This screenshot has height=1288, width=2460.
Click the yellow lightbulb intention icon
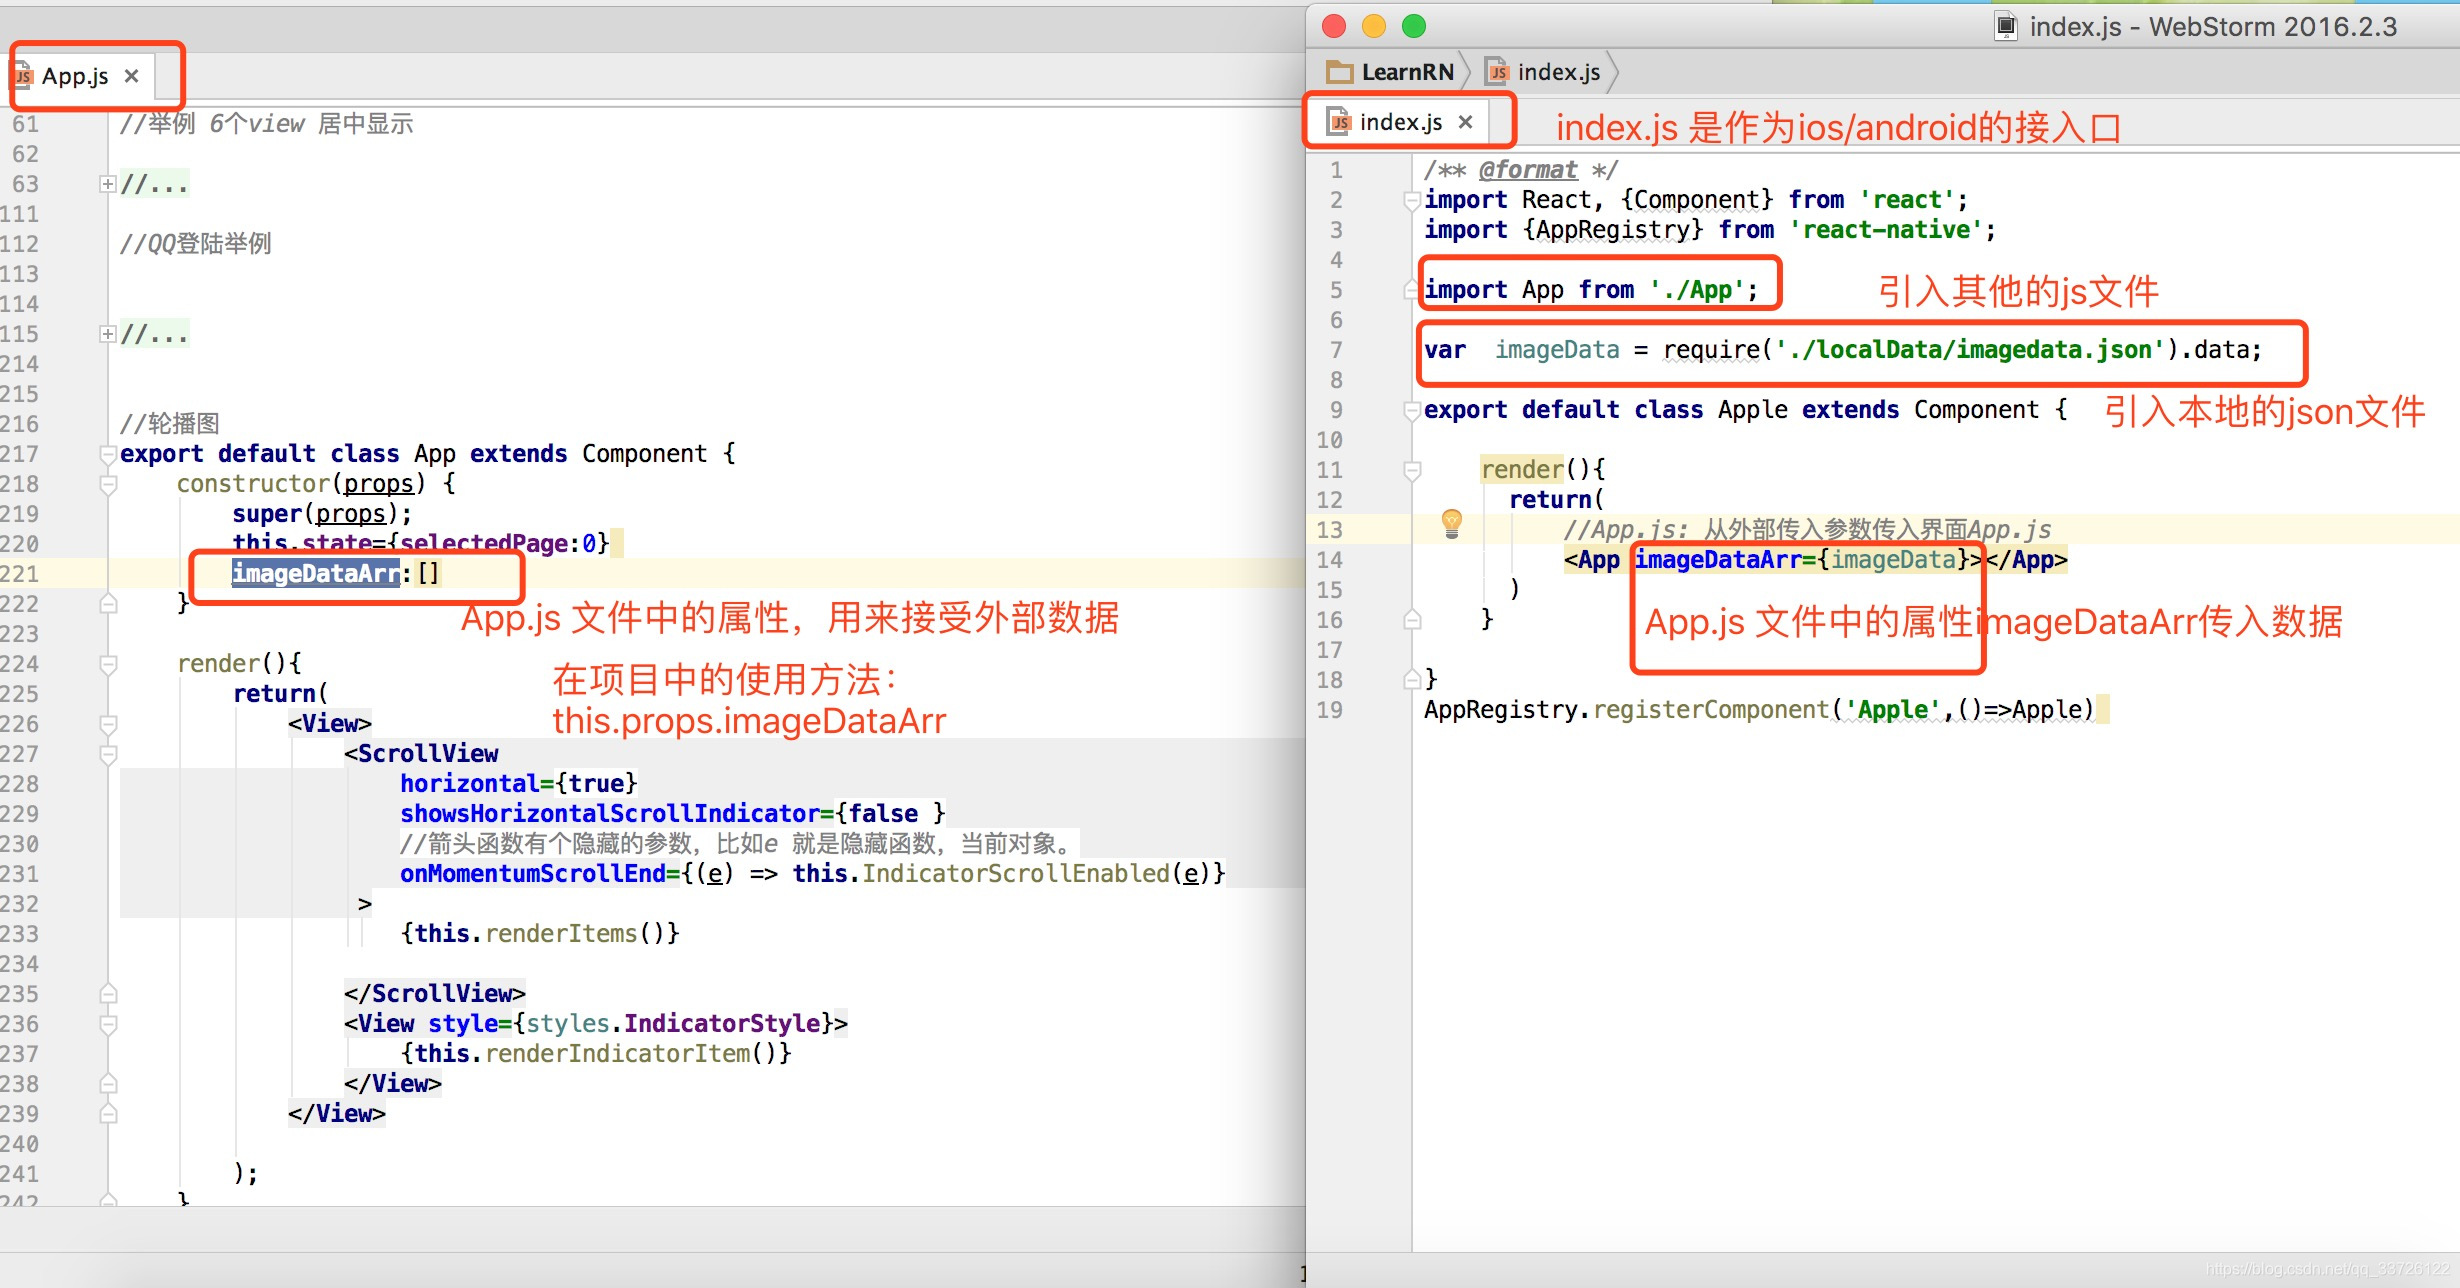(1451, 522)
